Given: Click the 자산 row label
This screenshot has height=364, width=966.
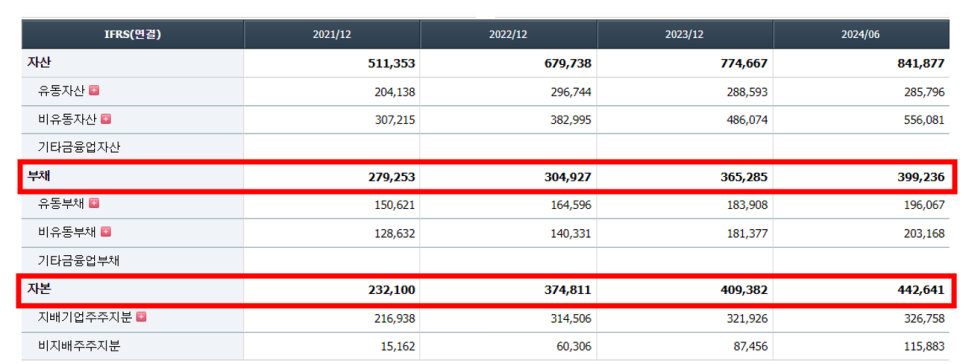Looking at the screenshot, I should (38, 62).
